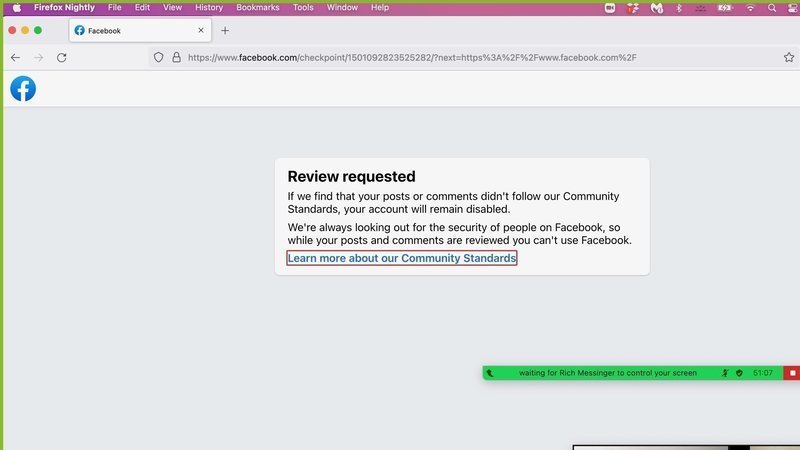Screen dimensions: 800x450
Task: Open a new browser tab
Action: 225,31
